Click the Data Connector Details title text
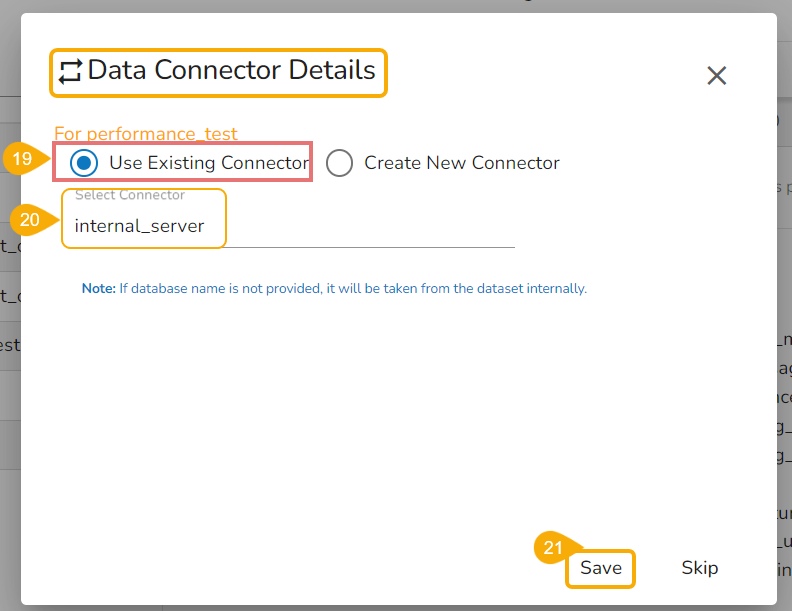792x611 pixels. coord(232,71)
